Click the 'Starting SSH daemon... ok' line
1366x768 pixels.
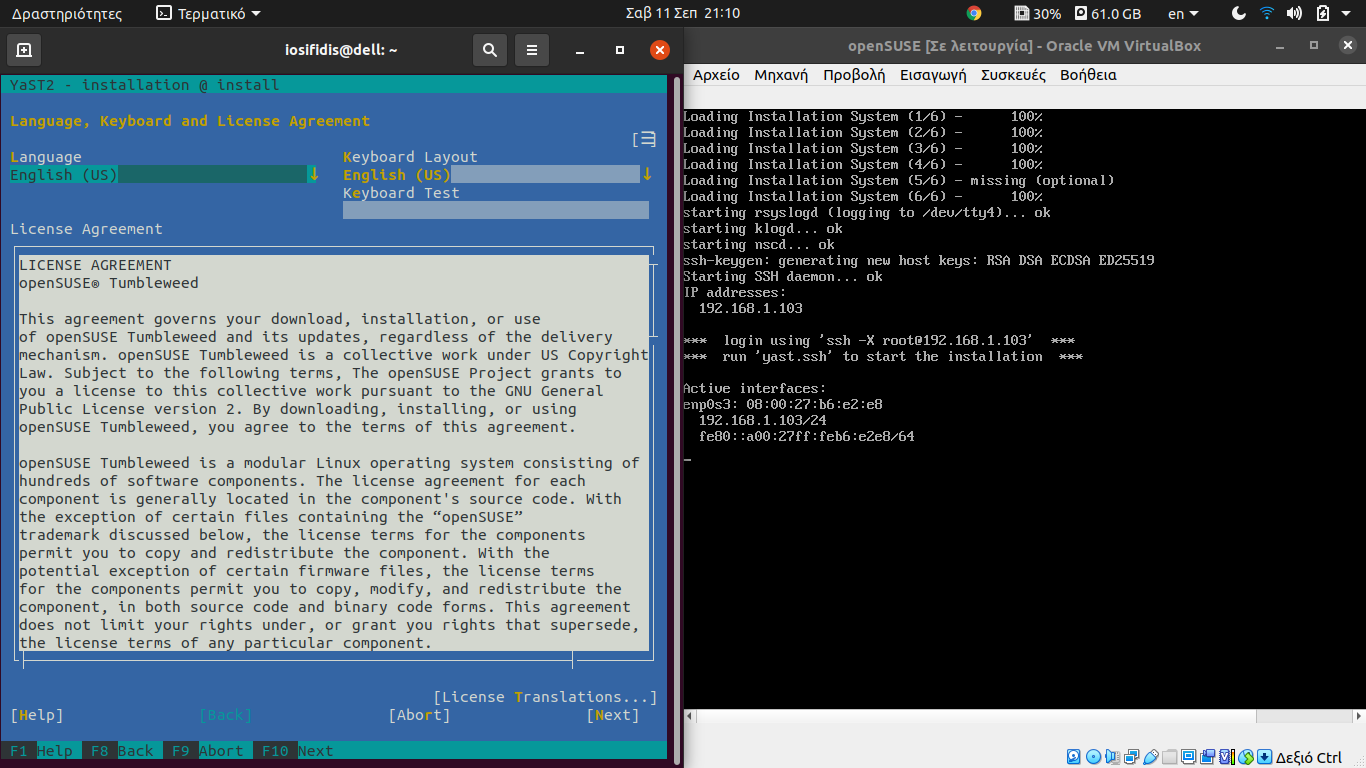tap(783, 277)
